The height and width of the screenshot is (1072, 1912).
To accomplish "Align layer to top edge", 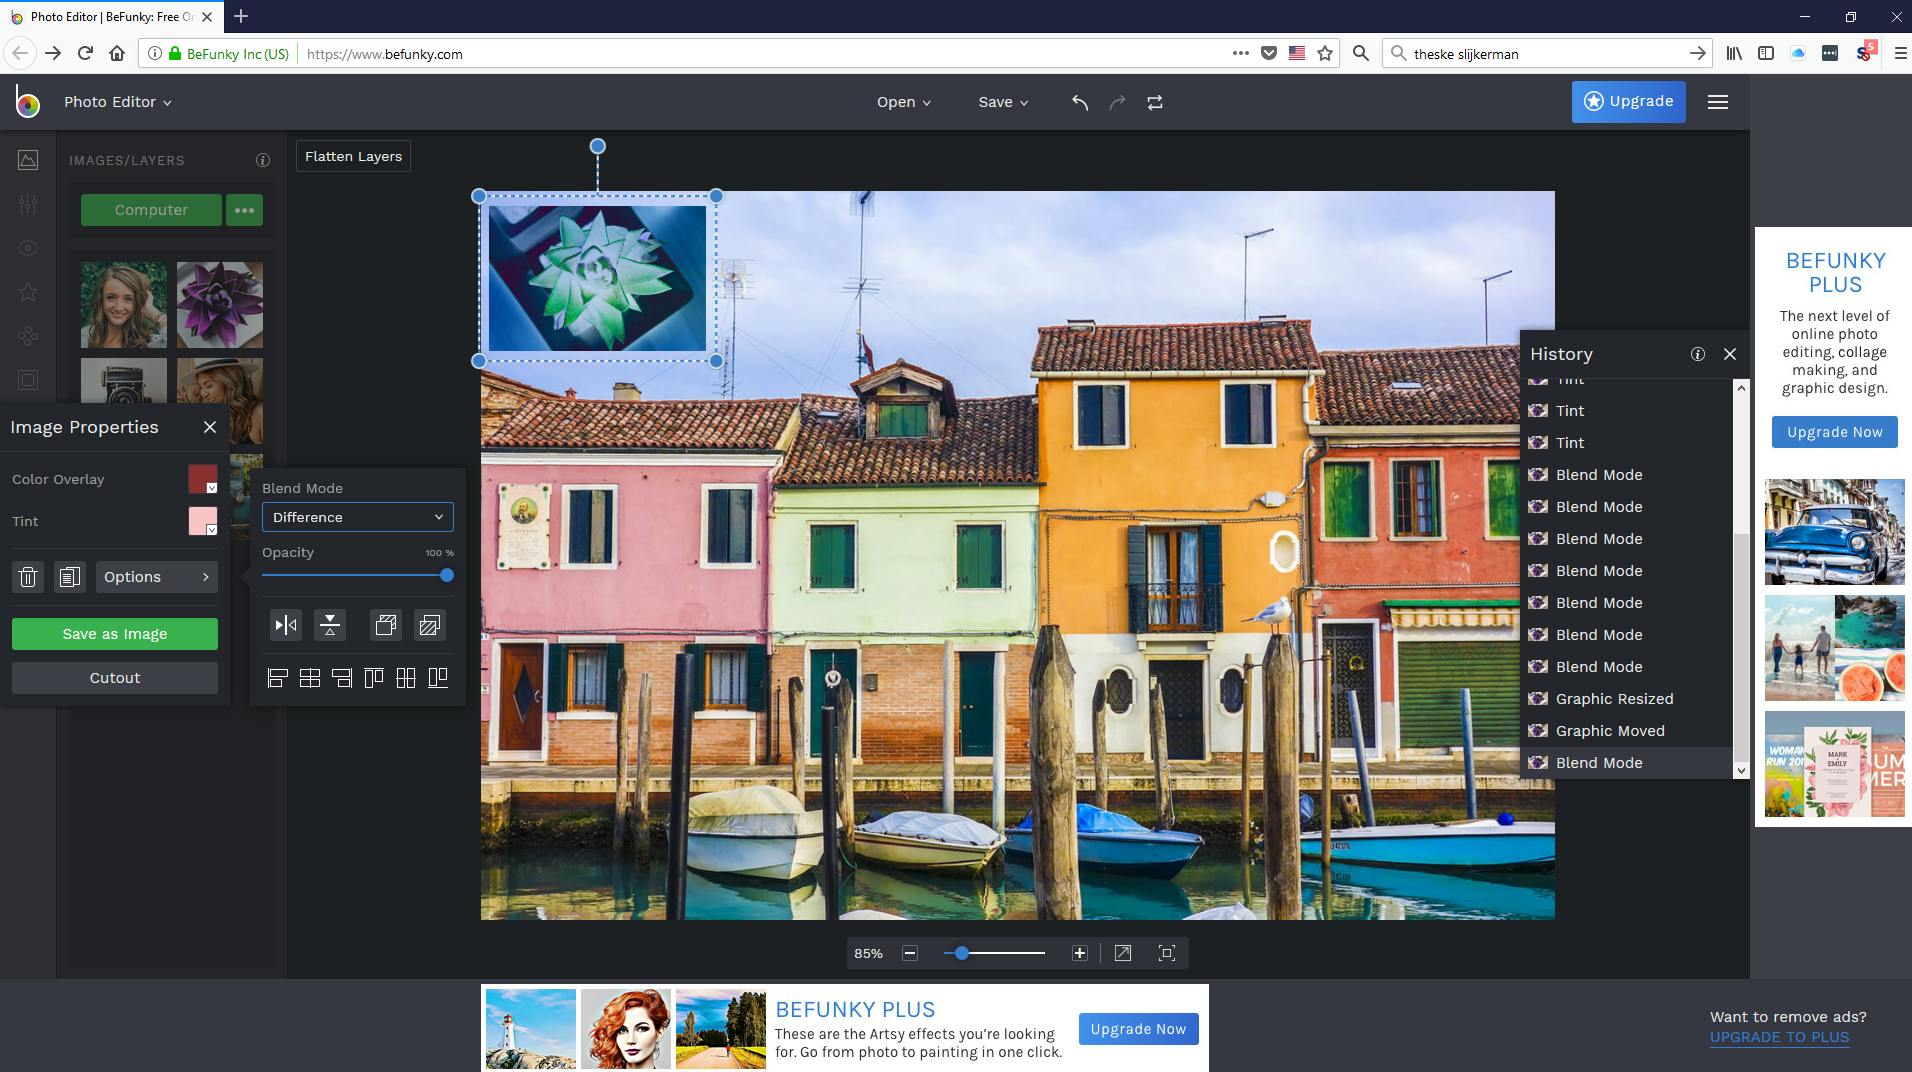I will point(374,678).
